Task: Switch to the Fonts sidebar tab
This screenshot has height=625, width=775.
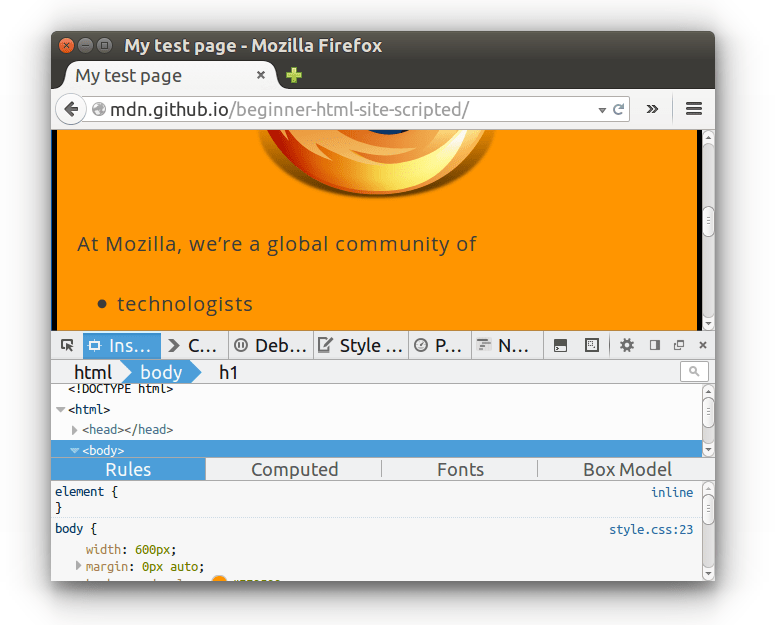Action: click(460, 469)
